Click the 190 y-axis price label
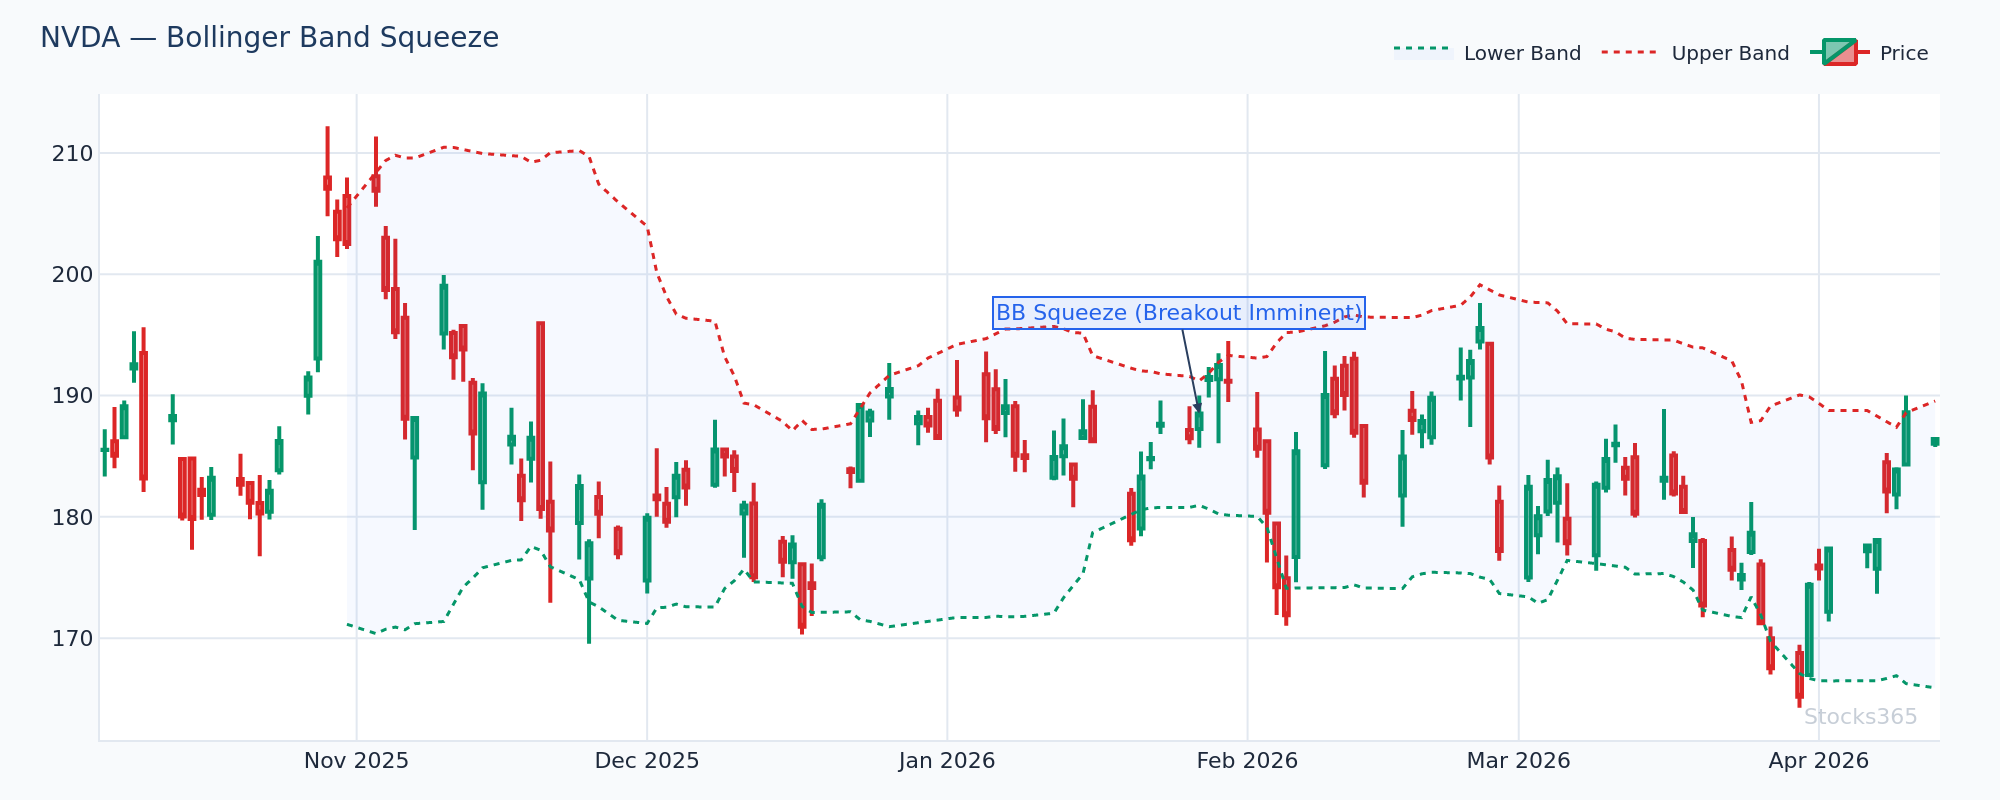 pos(72,396)
